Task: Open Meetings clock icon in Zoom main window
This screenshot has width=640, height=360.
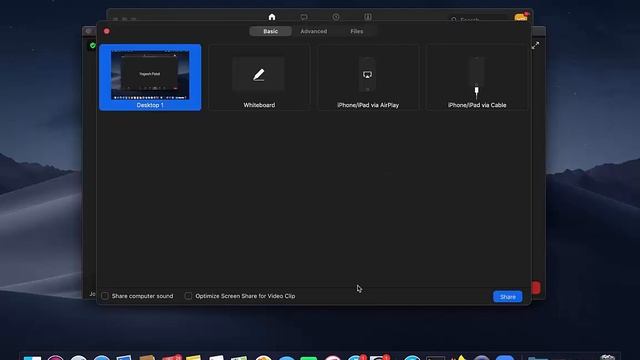Action: pos(336,17)
